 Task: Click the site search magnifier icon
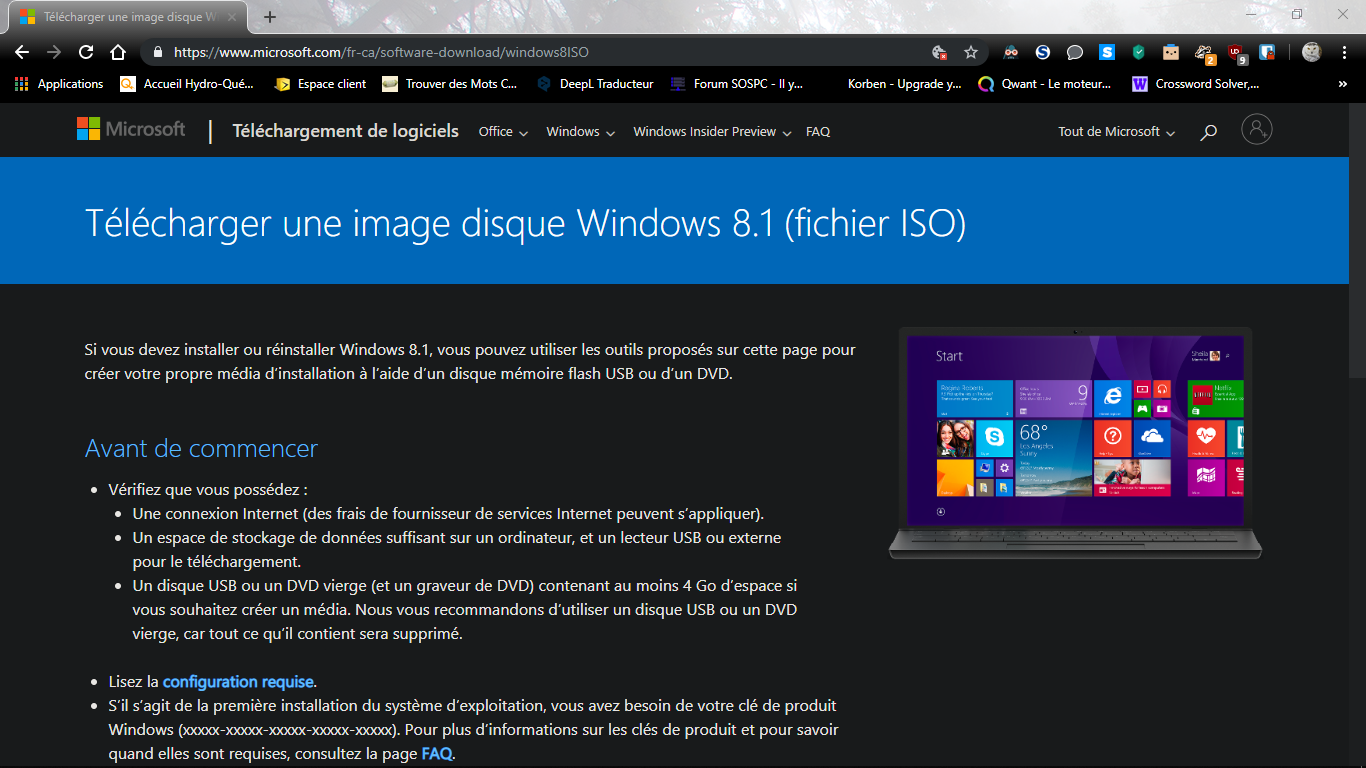[x=1209, y=132]
